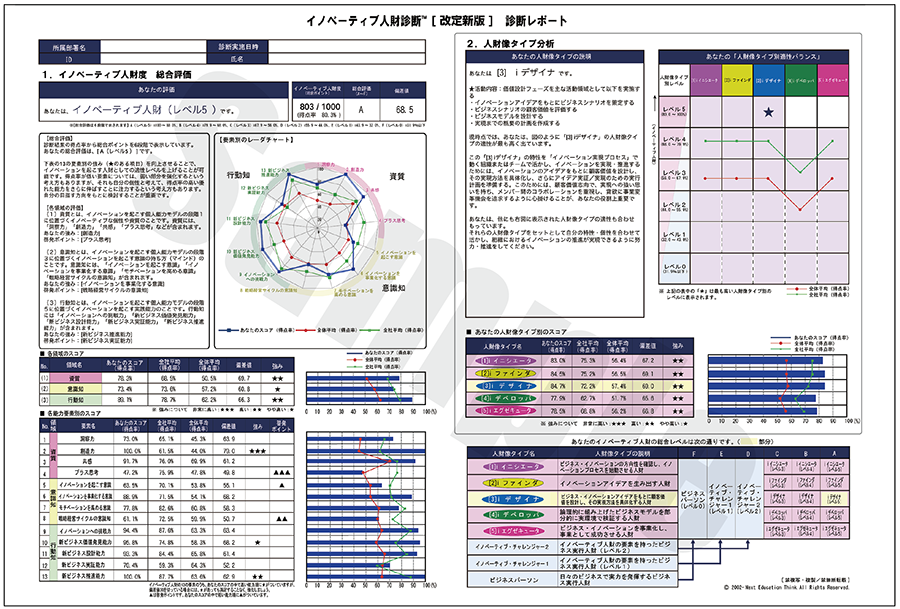The image size is (900, 609).
Task: Click the deviation value 68.5
Action: (x=404, y=110)
